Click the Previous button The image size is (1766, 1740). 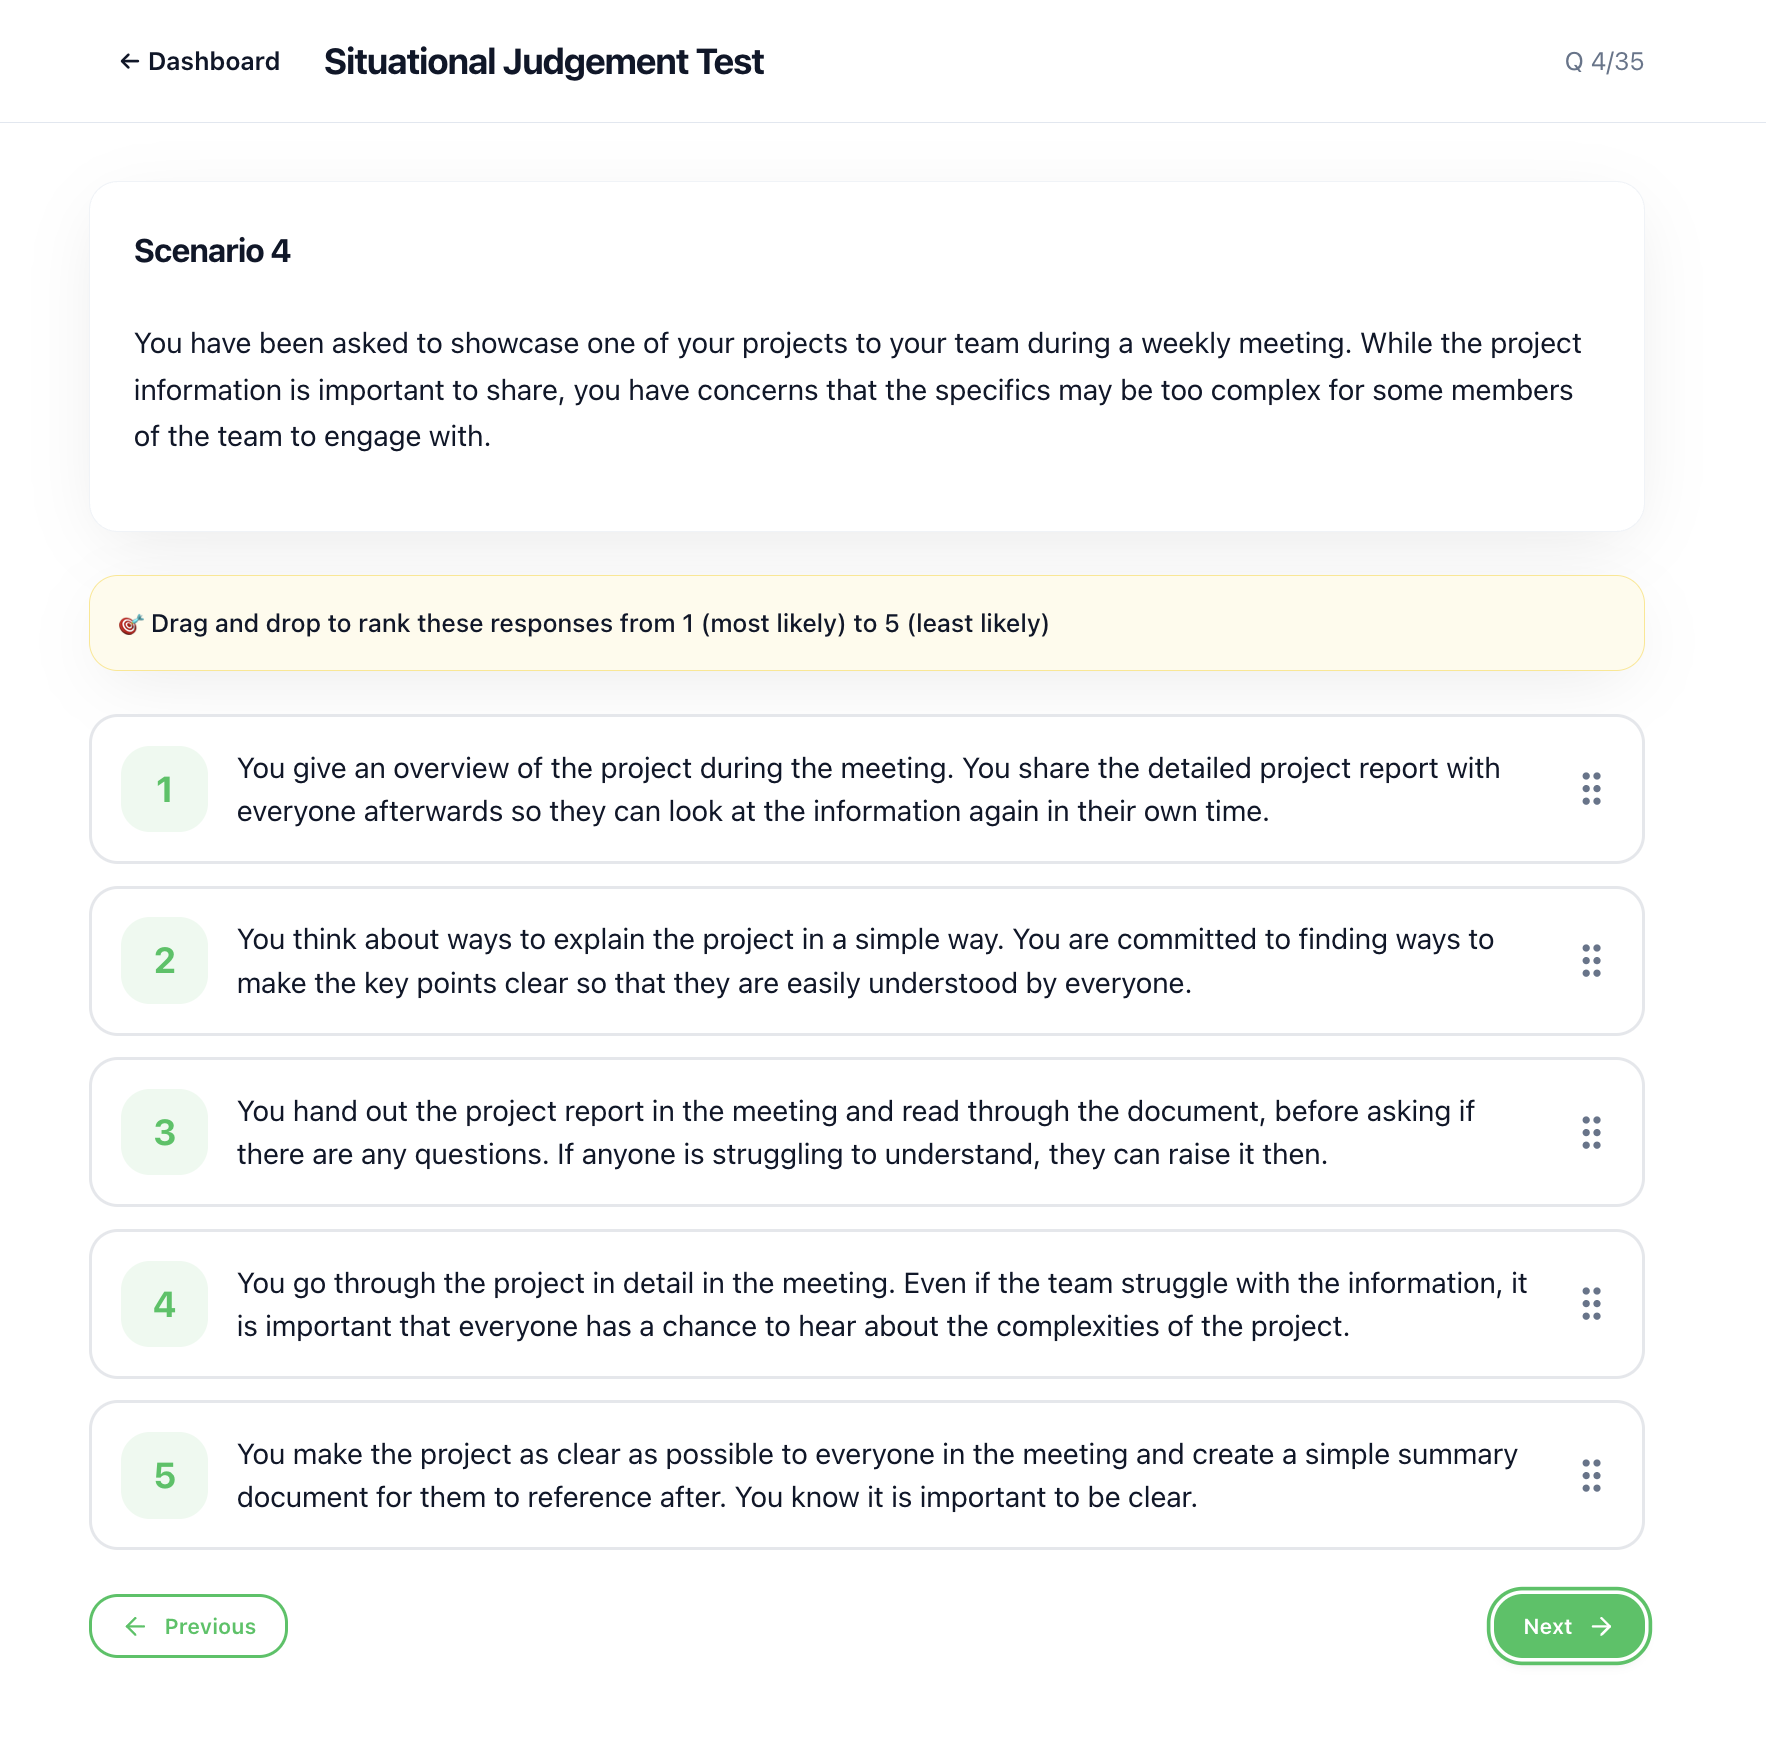click(x=188, y=1627)
